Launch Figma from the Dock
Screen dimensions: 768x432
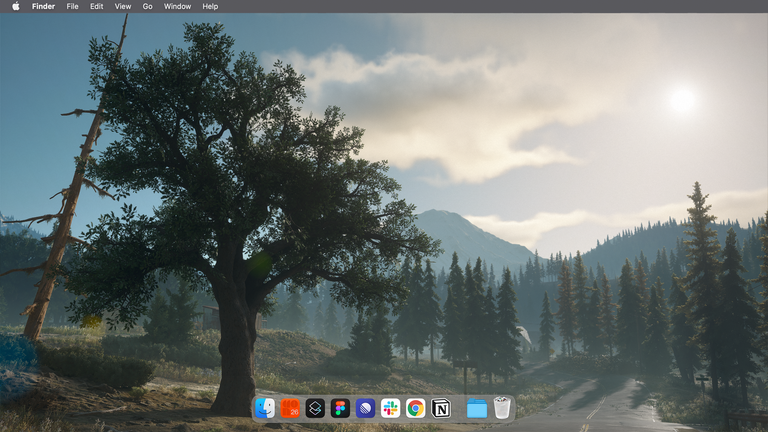pos(340,408)
